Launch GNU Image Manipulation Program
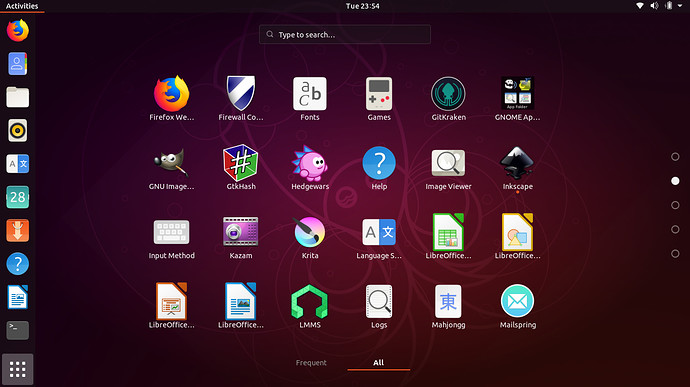This screenshot has width=690, height=387. [x=172, y=162]
